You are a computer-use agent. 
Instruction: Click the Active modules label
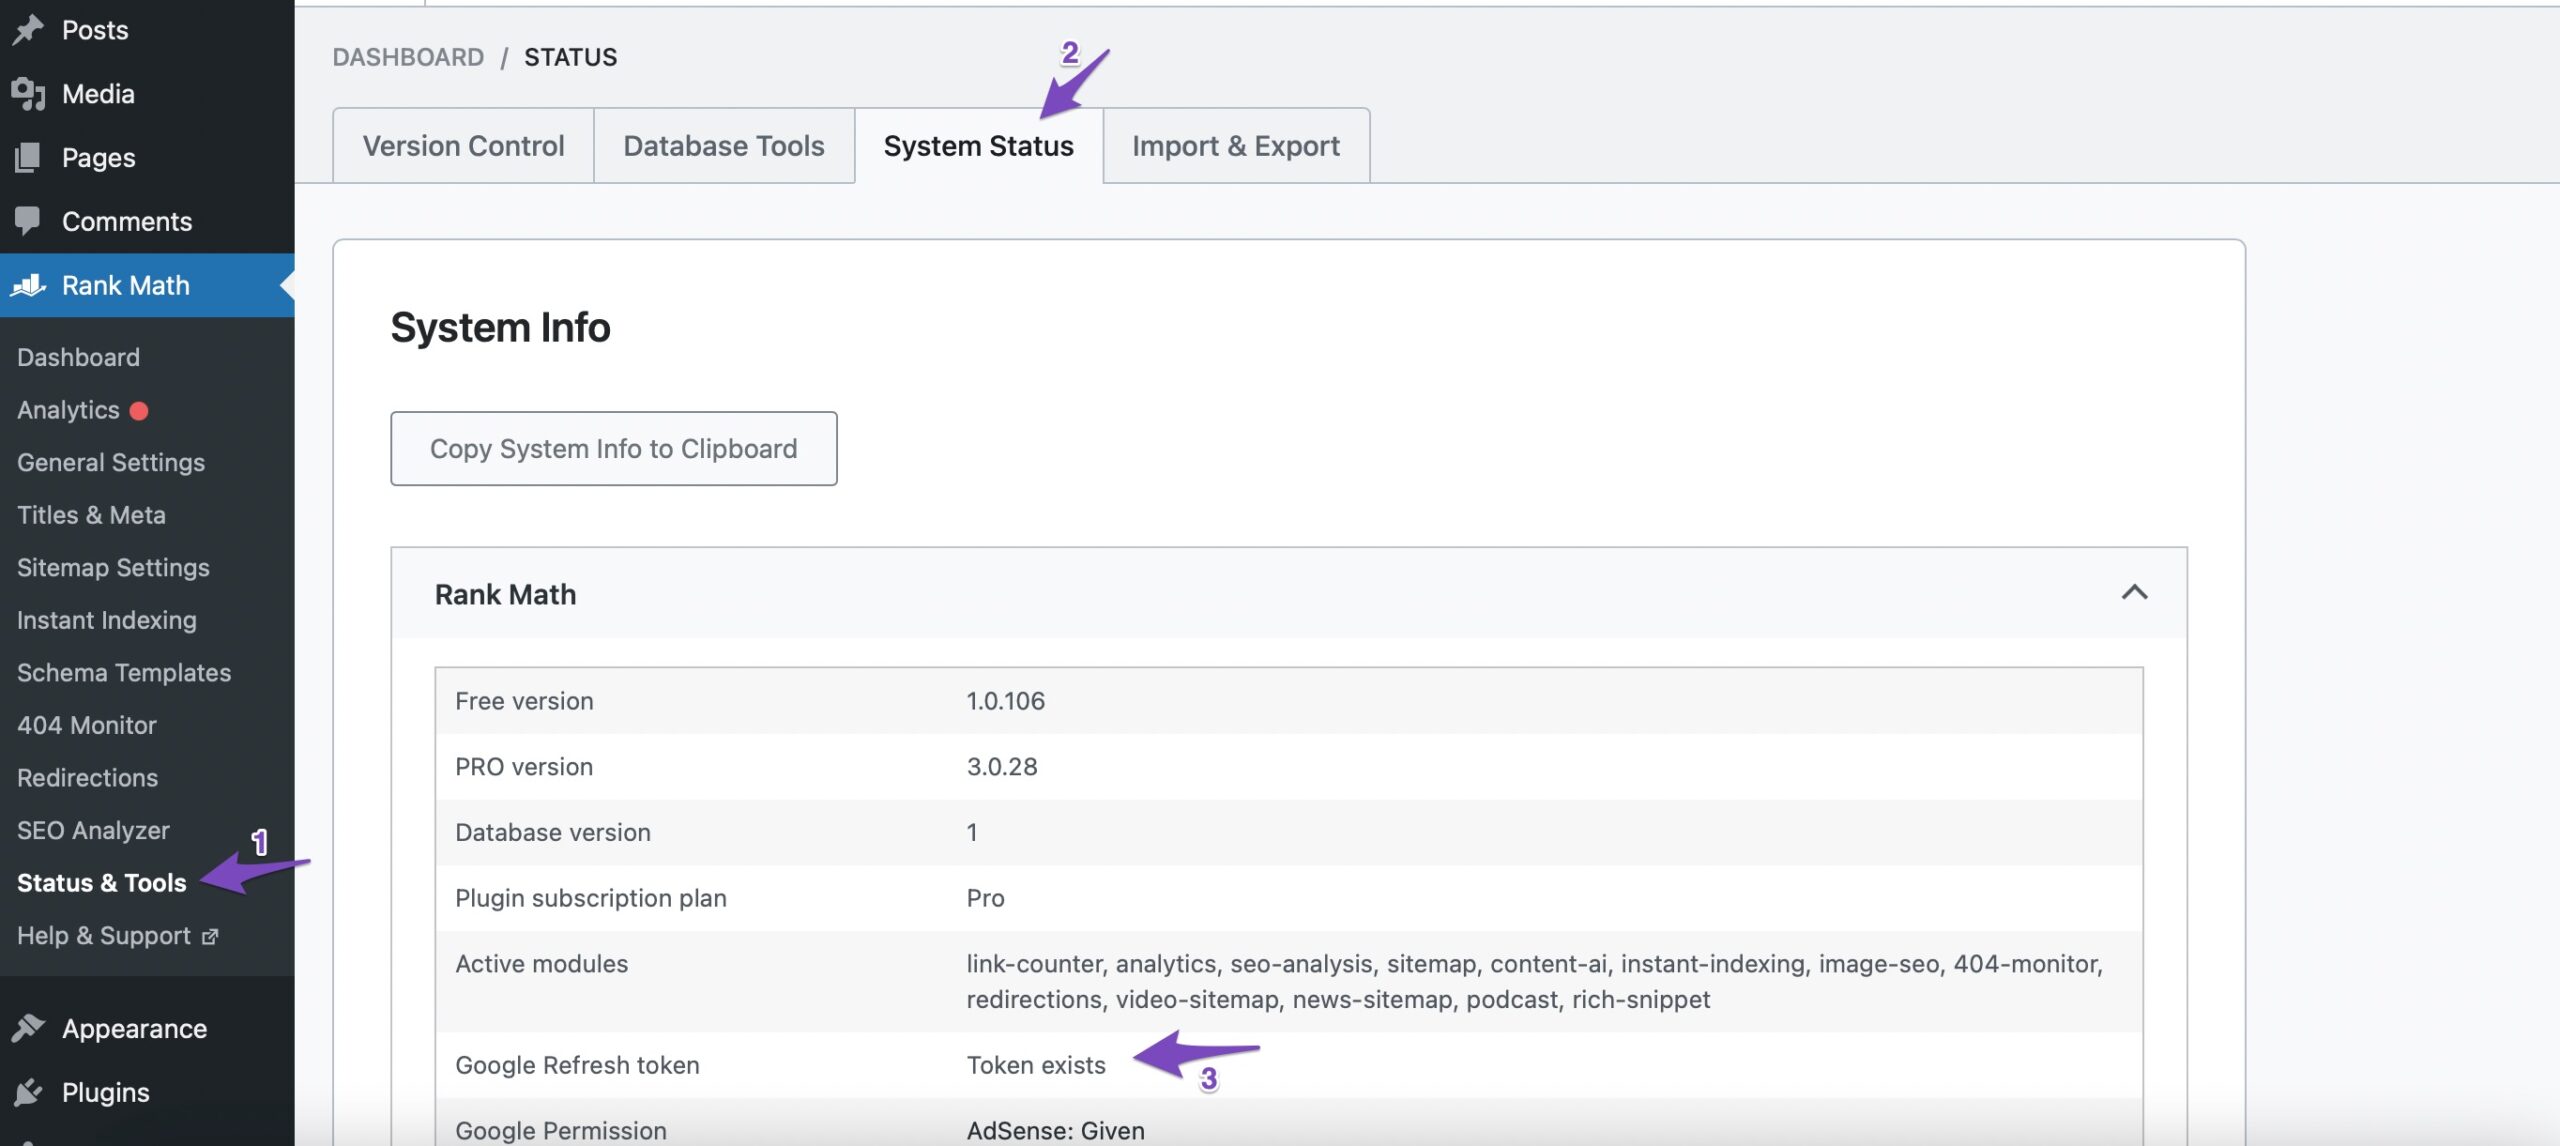(x=541, y=964)
